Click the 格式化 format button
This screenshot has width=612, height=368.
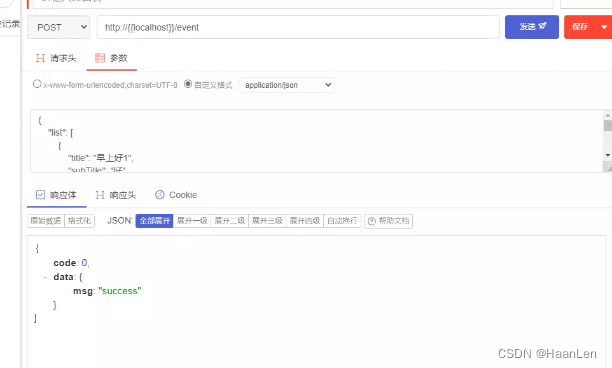tap(79, 221)
